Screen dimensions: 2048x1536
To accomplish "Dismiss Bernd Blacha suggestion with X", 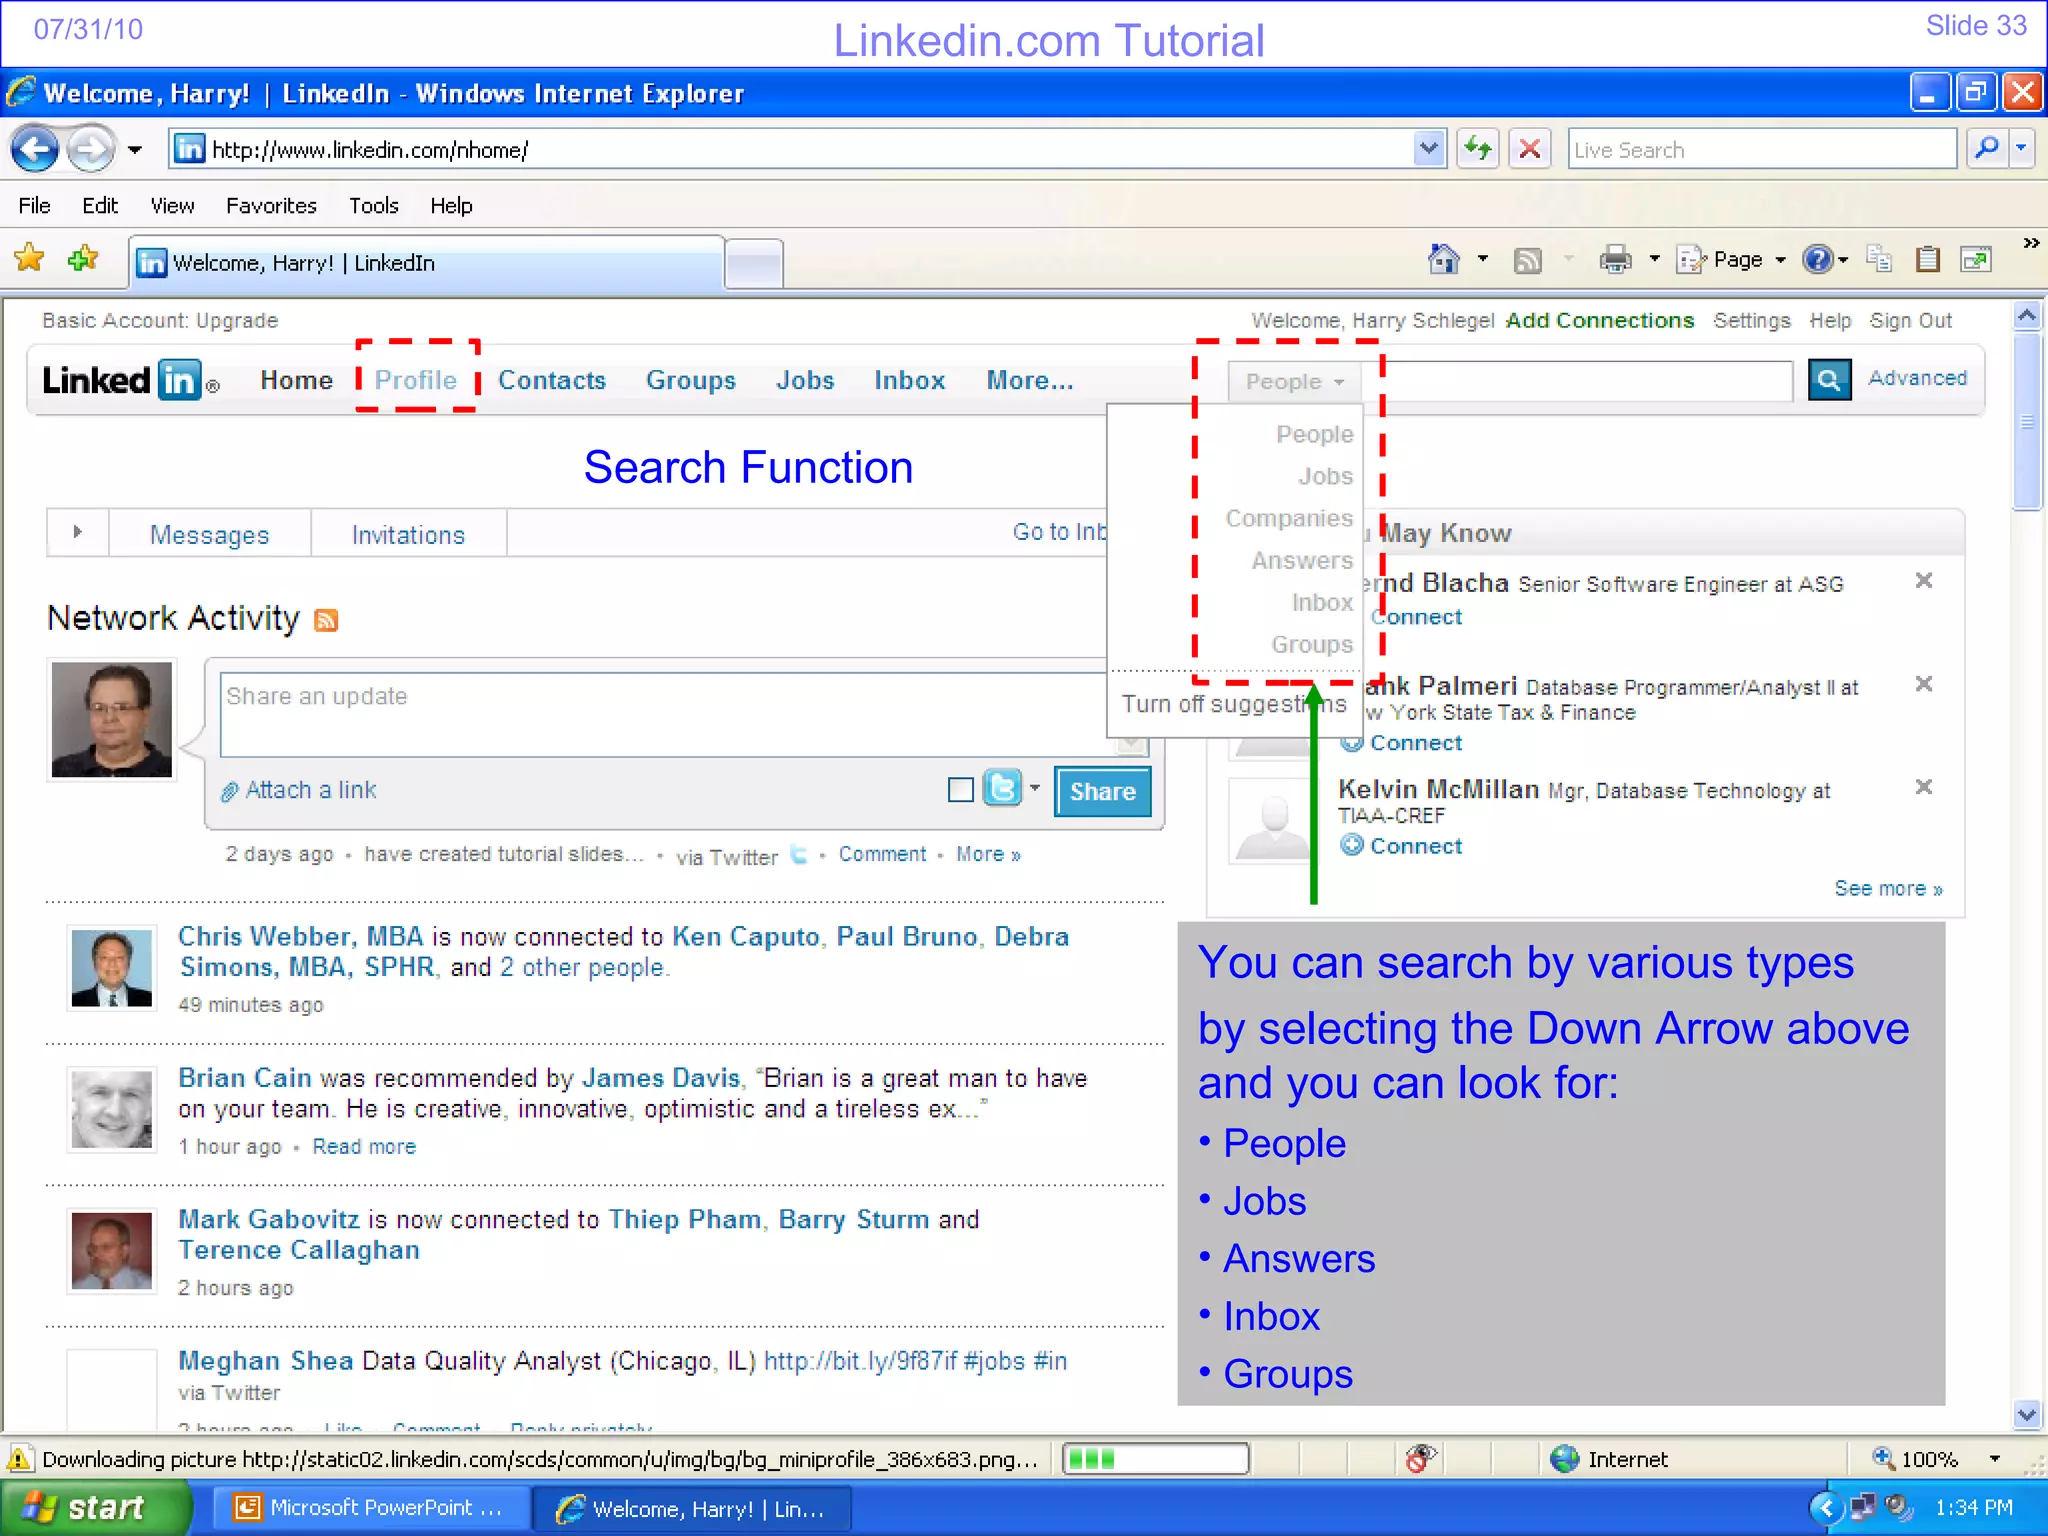I will click(x=1923, y=581).
